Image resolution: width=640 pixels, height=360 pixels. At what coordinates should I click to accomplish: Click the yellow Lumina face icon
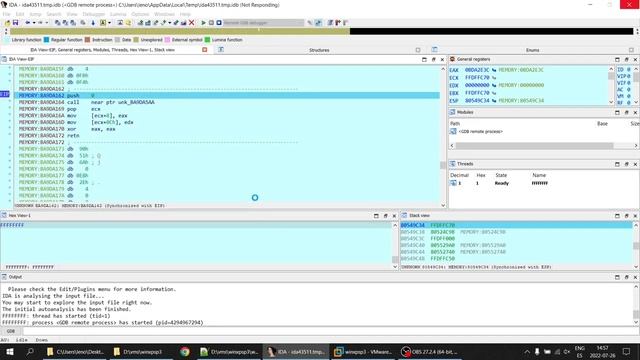[x=128, y=23]
